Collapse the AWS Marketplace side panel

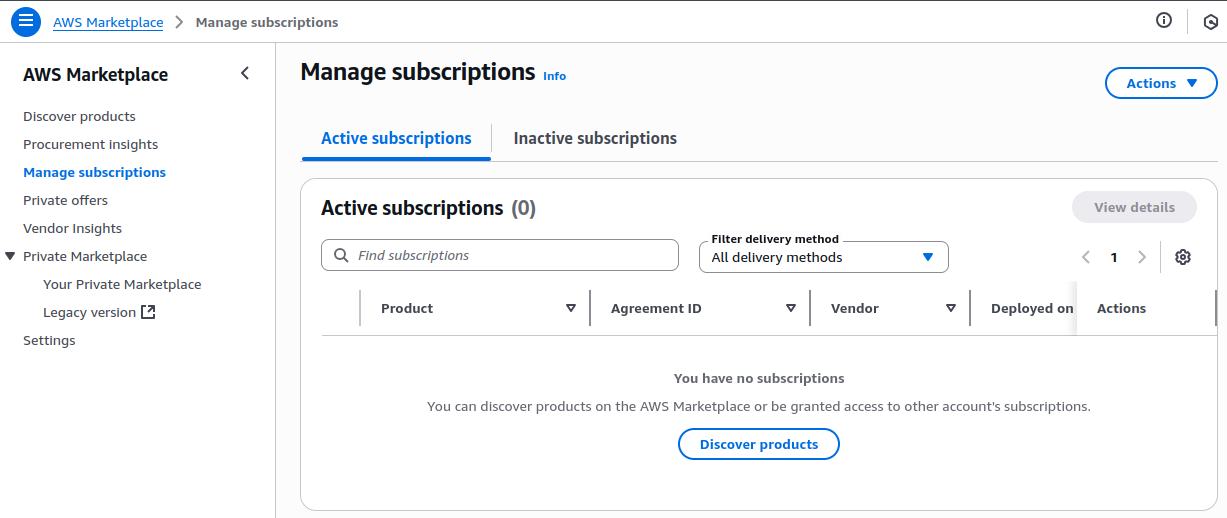pos(245,73)
